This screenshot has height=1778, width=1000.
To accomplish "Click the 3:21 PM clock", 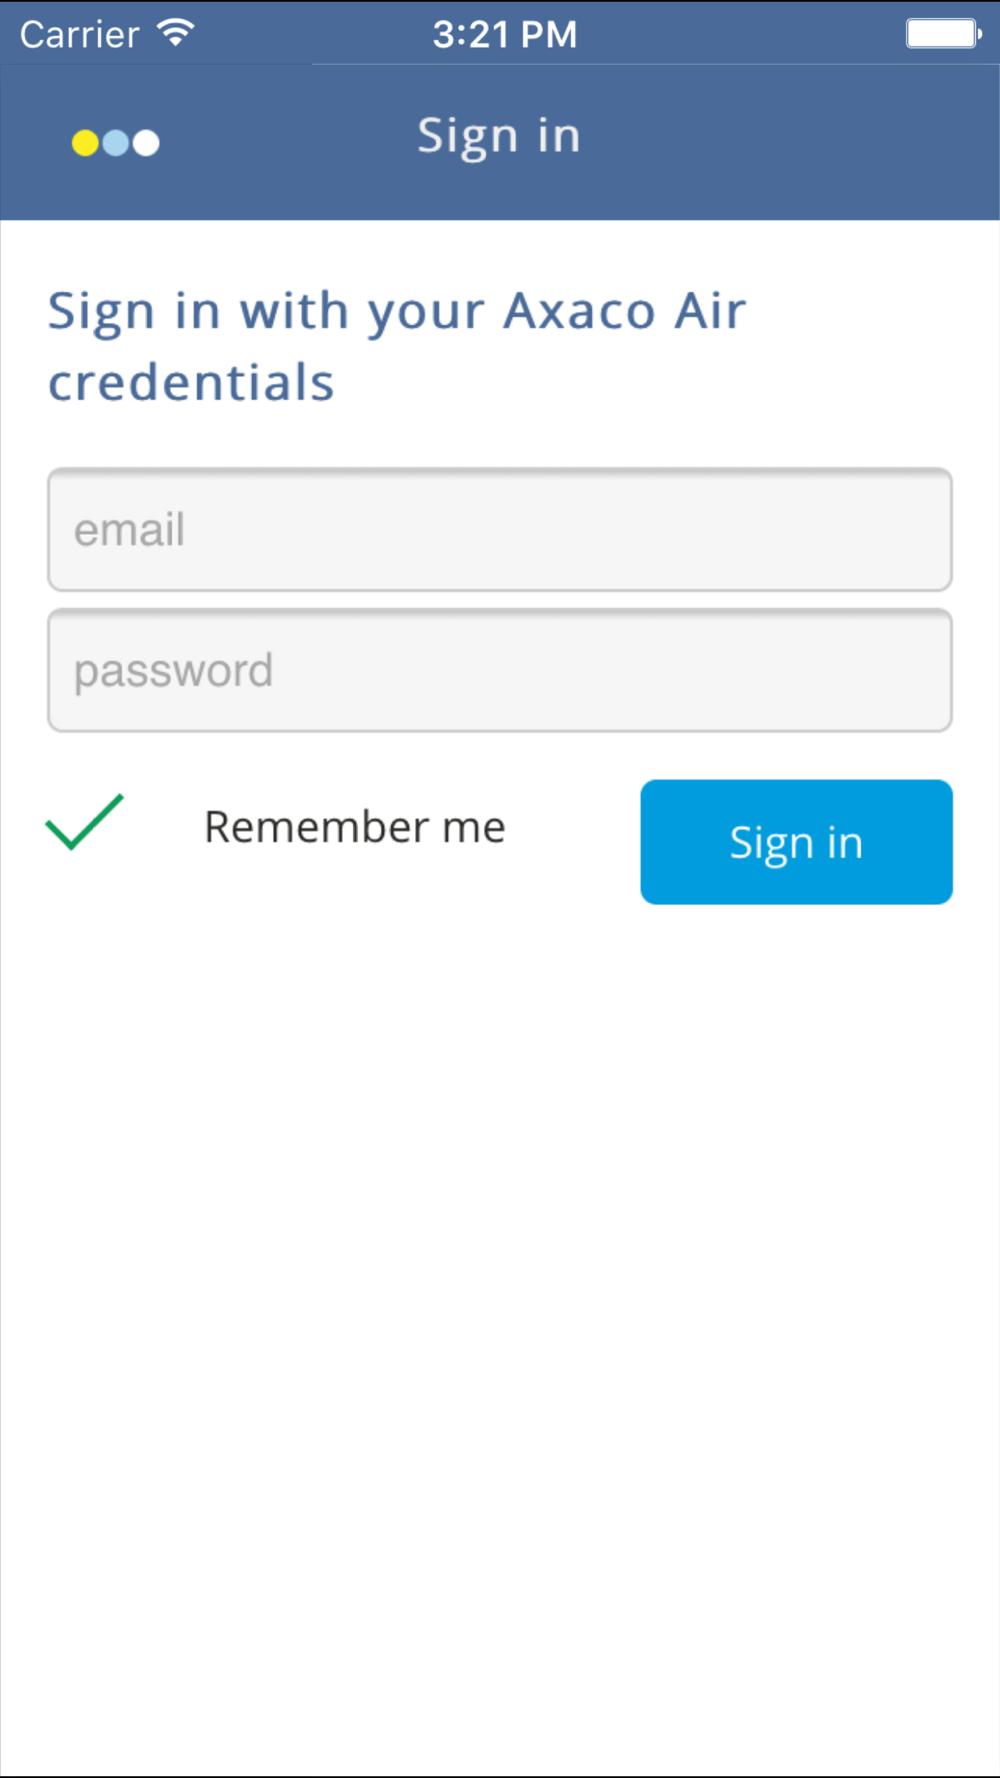I will point(505,35).
